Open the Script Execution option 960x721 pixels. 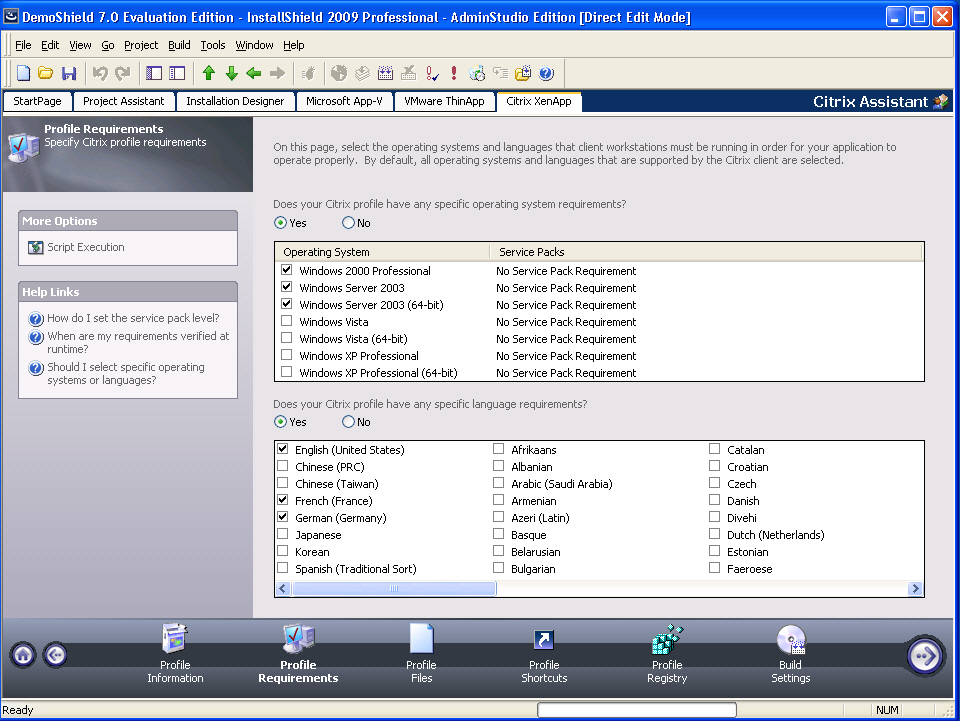click(85, 247)
